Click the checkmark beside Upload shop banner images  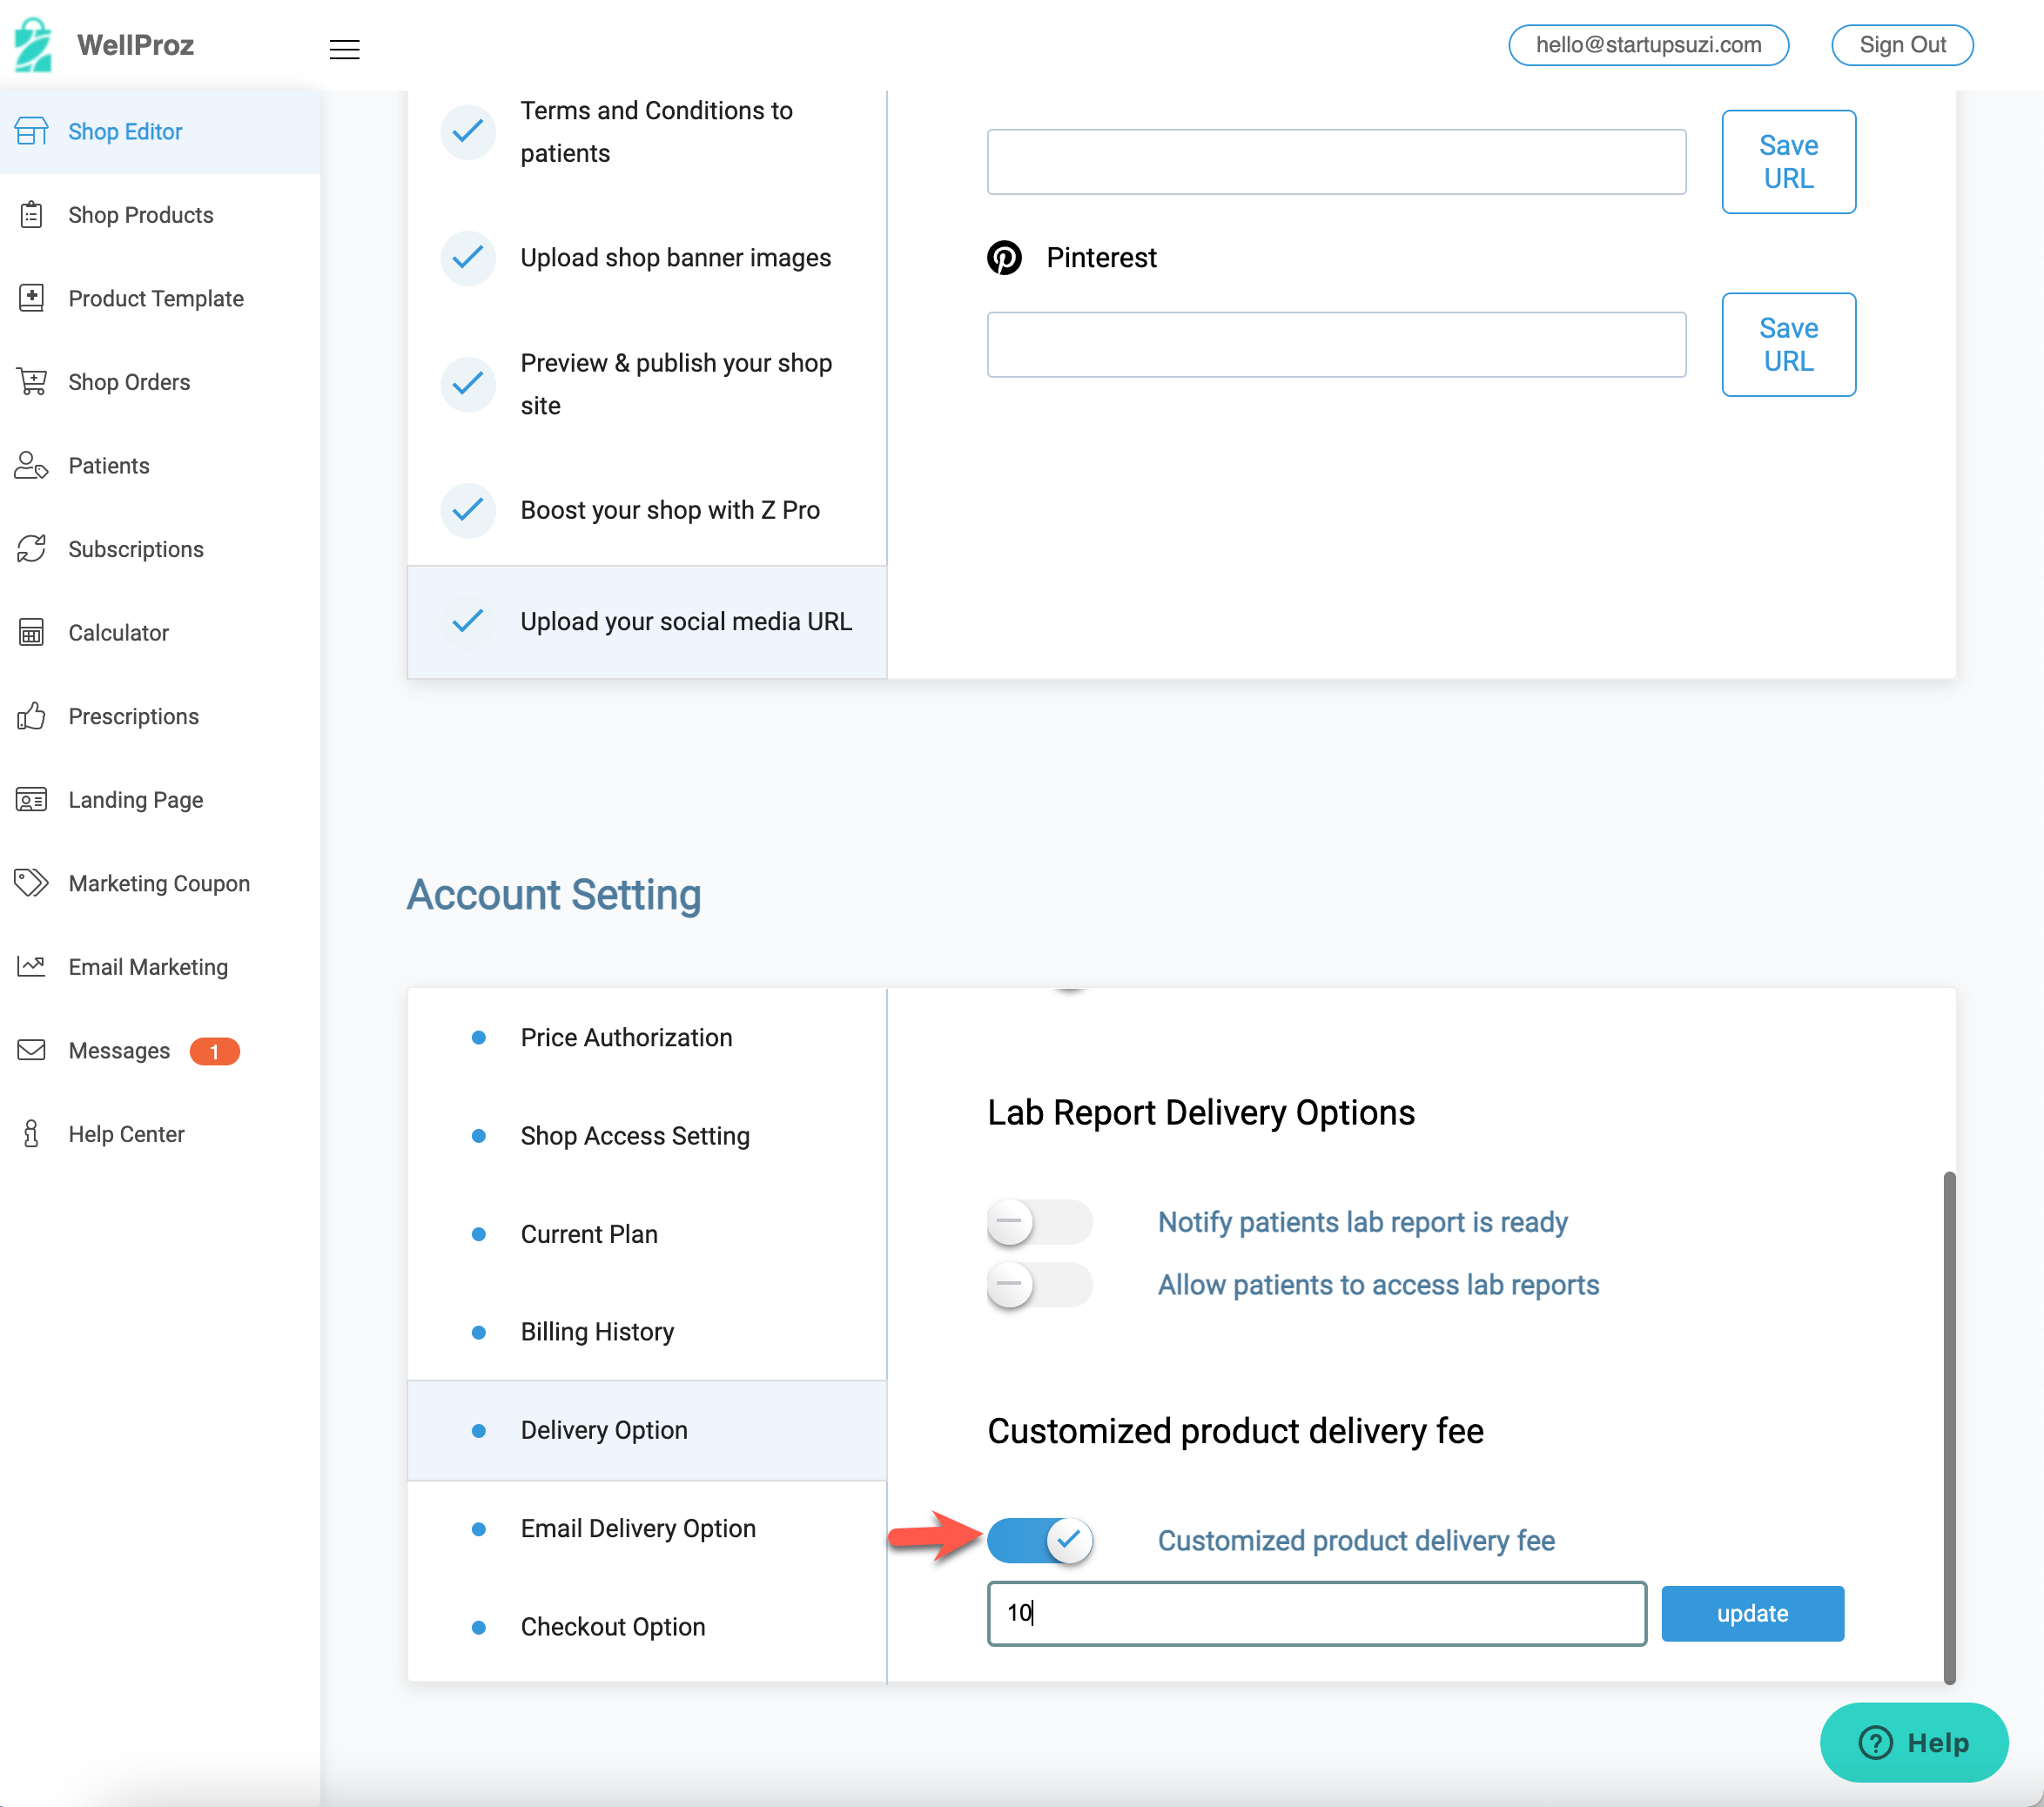468,258
